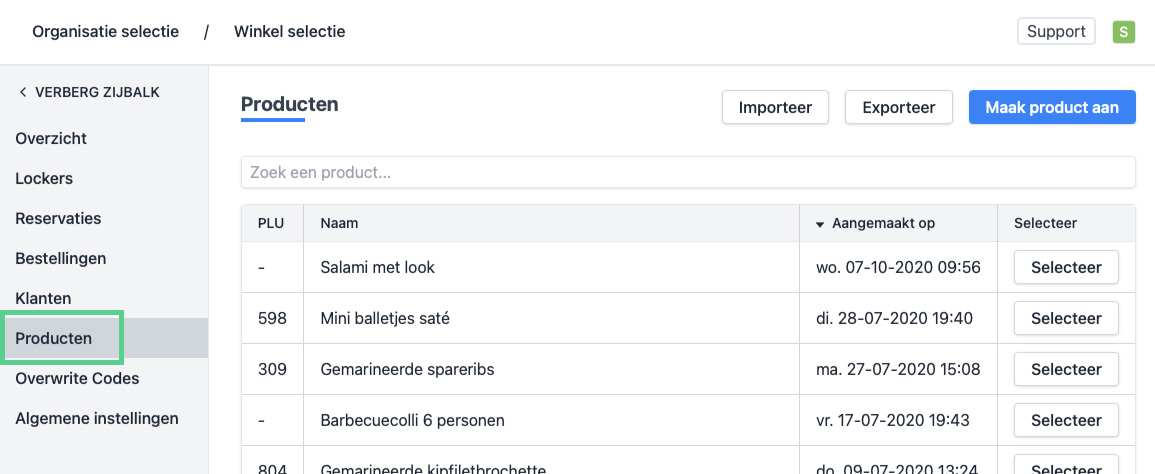Open Overwrite Codes section
Viewport: 1155px width, 474px height.
click(x=77, y=378)
